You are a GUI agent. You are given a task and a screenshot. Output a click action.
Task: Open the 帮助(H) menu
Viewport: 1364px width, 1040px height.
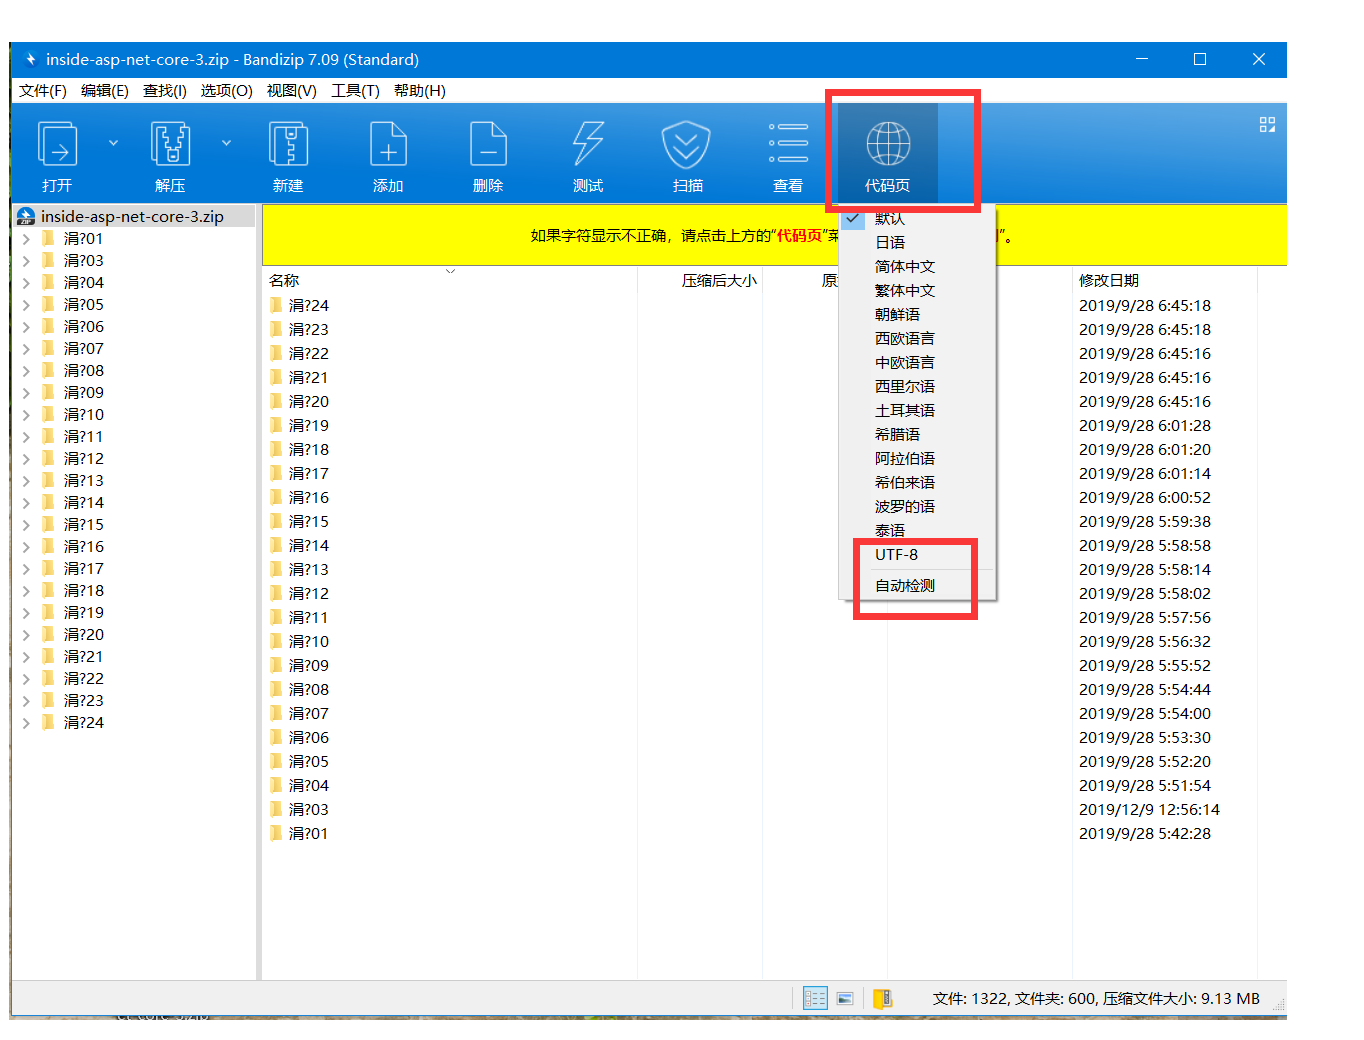[420, 91]
